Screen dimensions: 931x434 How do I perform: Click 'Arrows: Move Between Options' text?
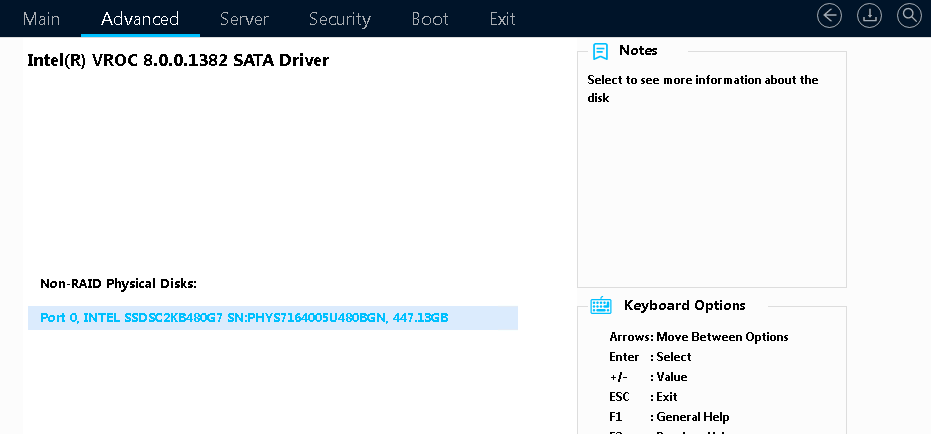pos(699,337)
